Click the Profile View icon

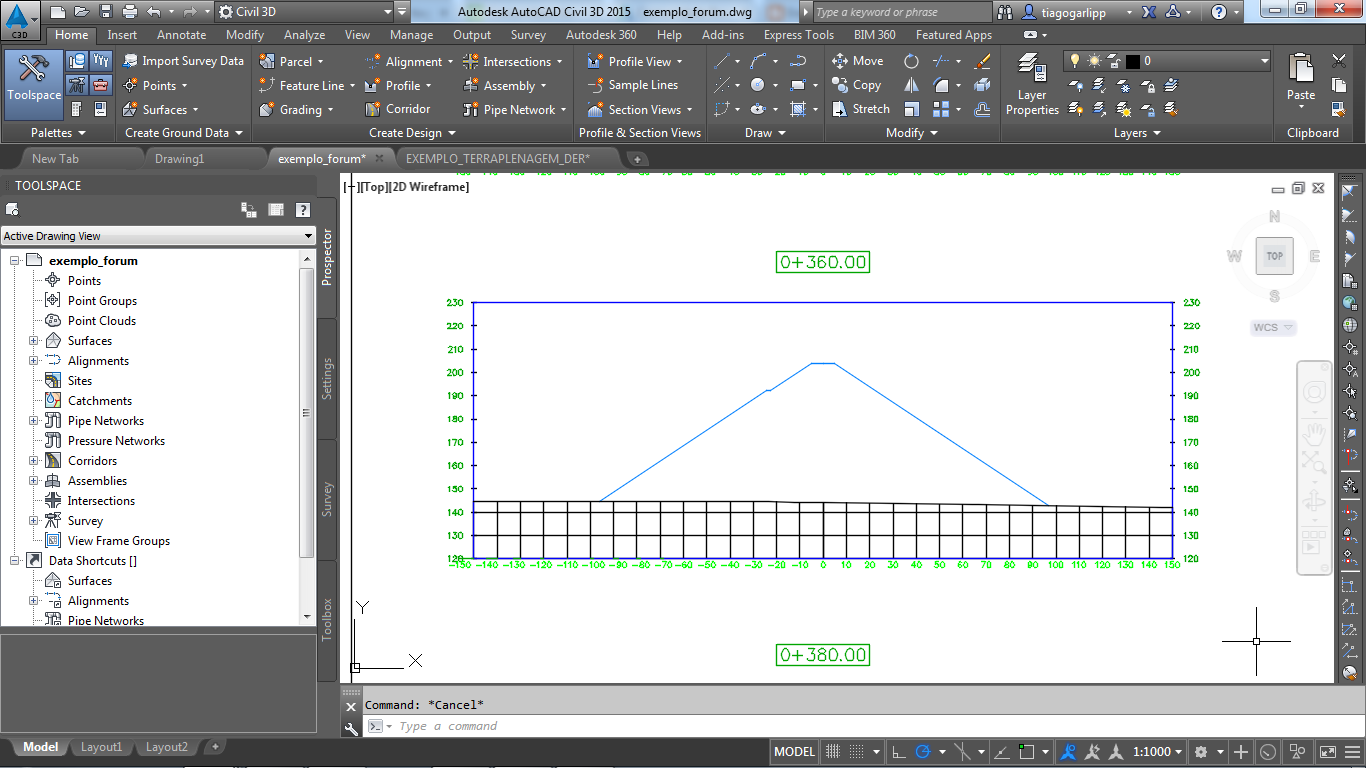pos(595,61)
